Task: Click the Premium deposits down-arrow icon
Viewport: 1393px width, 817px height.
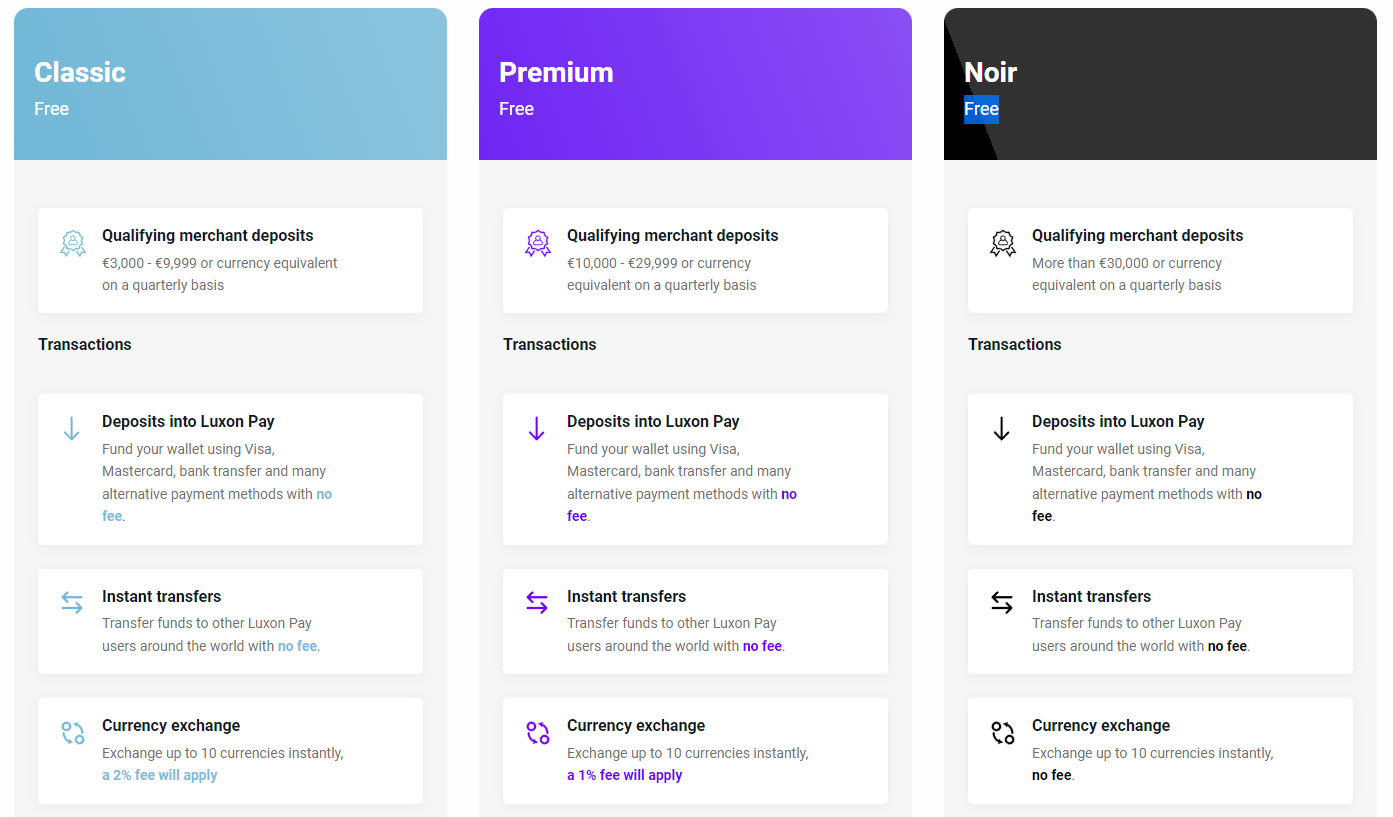Action: [x=537, y=429]
